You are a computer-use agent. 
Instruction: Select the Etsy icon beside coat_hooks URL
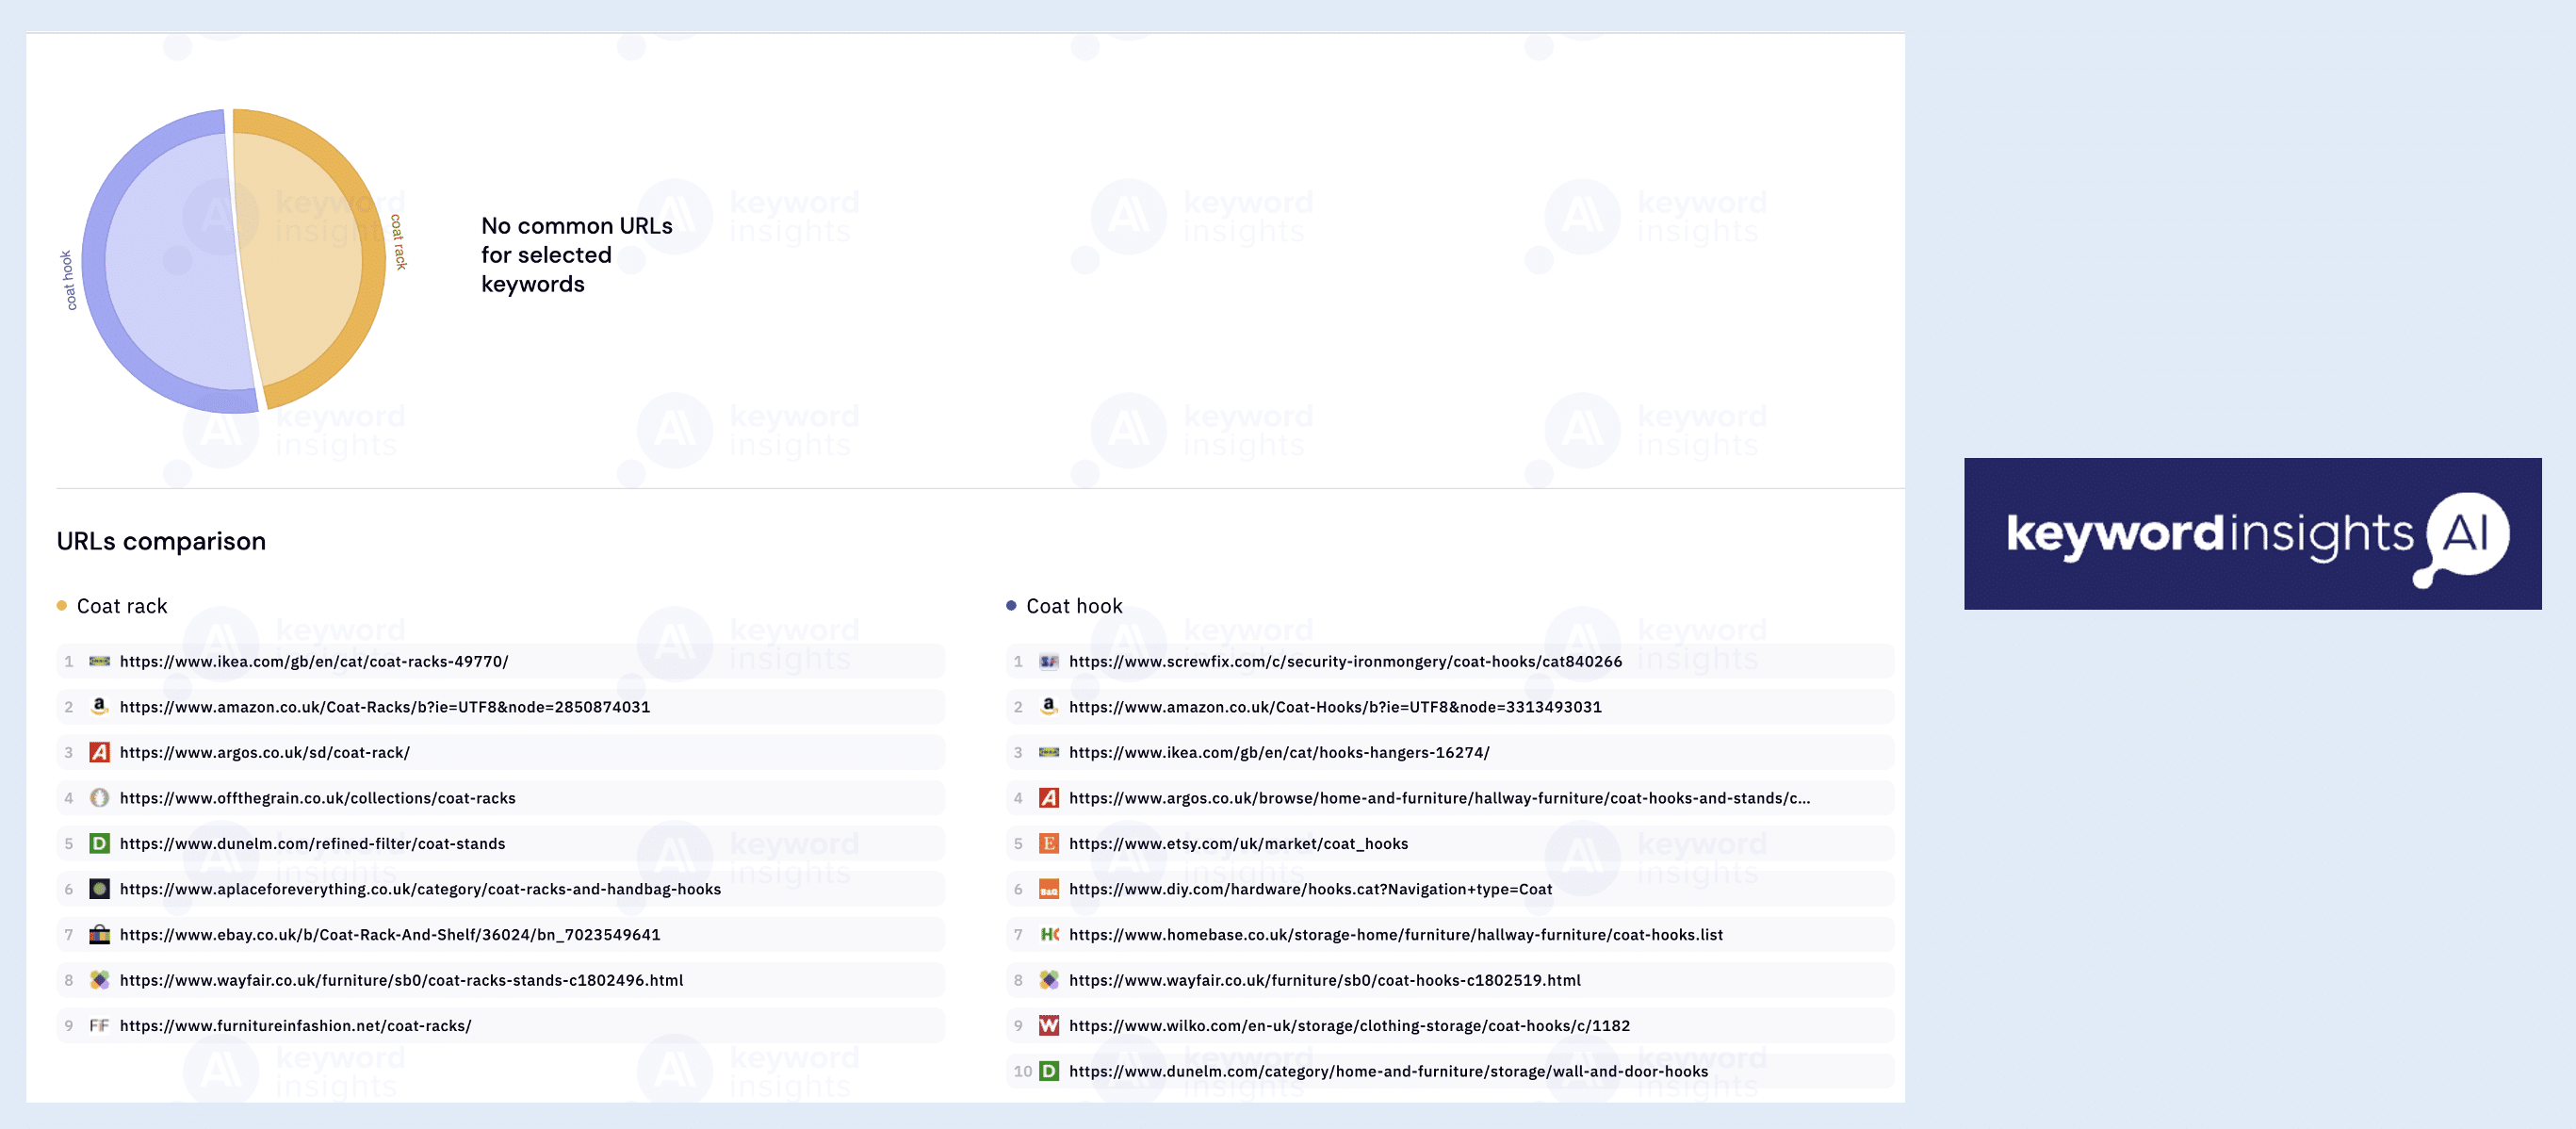point(1048,843)
